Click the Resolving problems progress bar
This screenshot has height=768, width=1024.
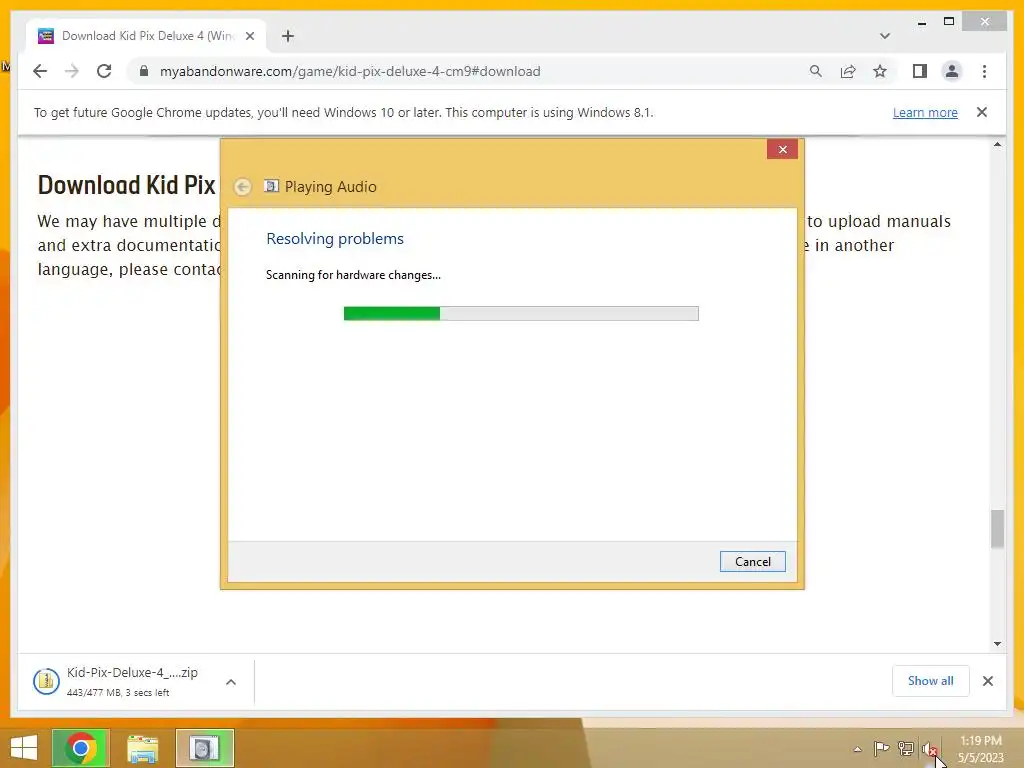point(521,313)
